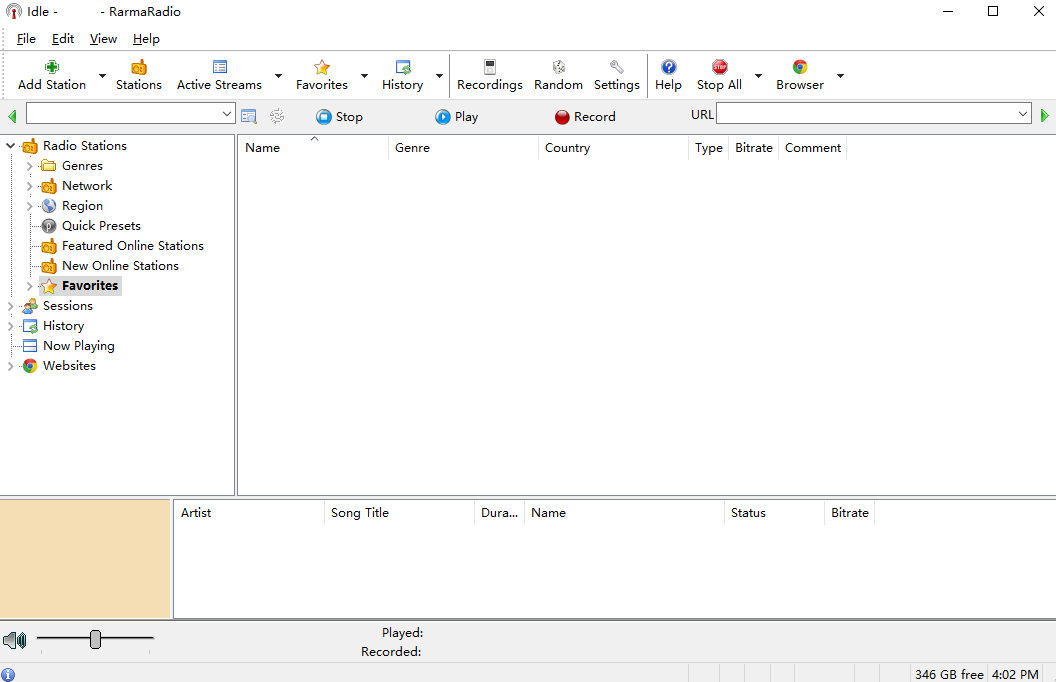
Task: Open the Active Streams dropdown arrow
Action: (278, 75)
